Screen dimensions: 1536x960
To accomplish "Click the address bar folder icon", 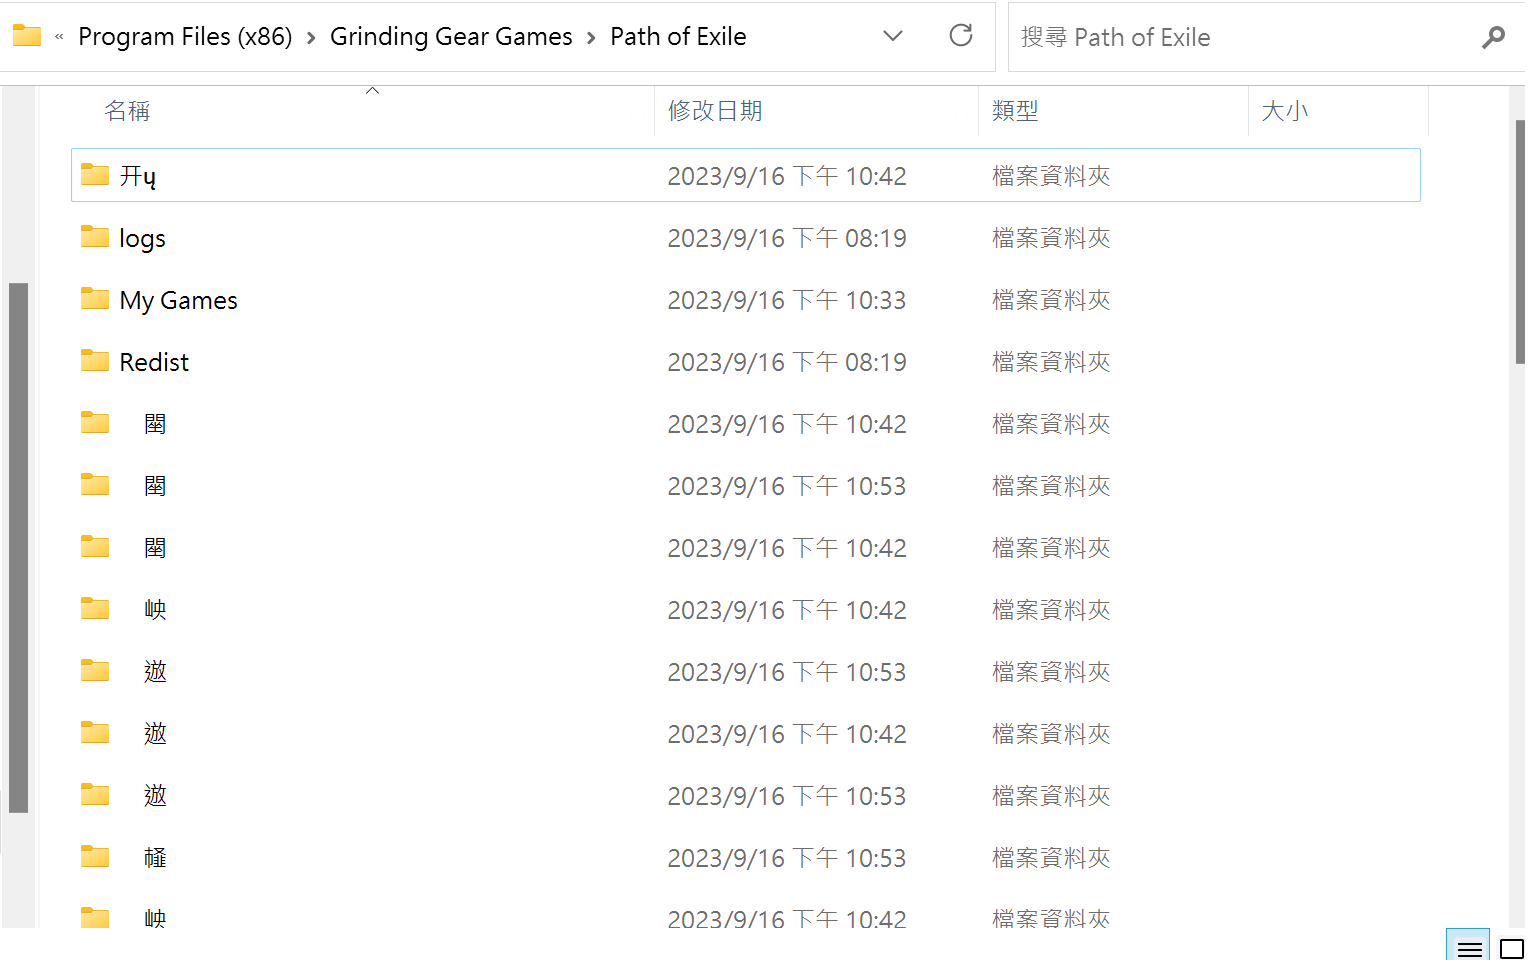I will click(27, 36).
